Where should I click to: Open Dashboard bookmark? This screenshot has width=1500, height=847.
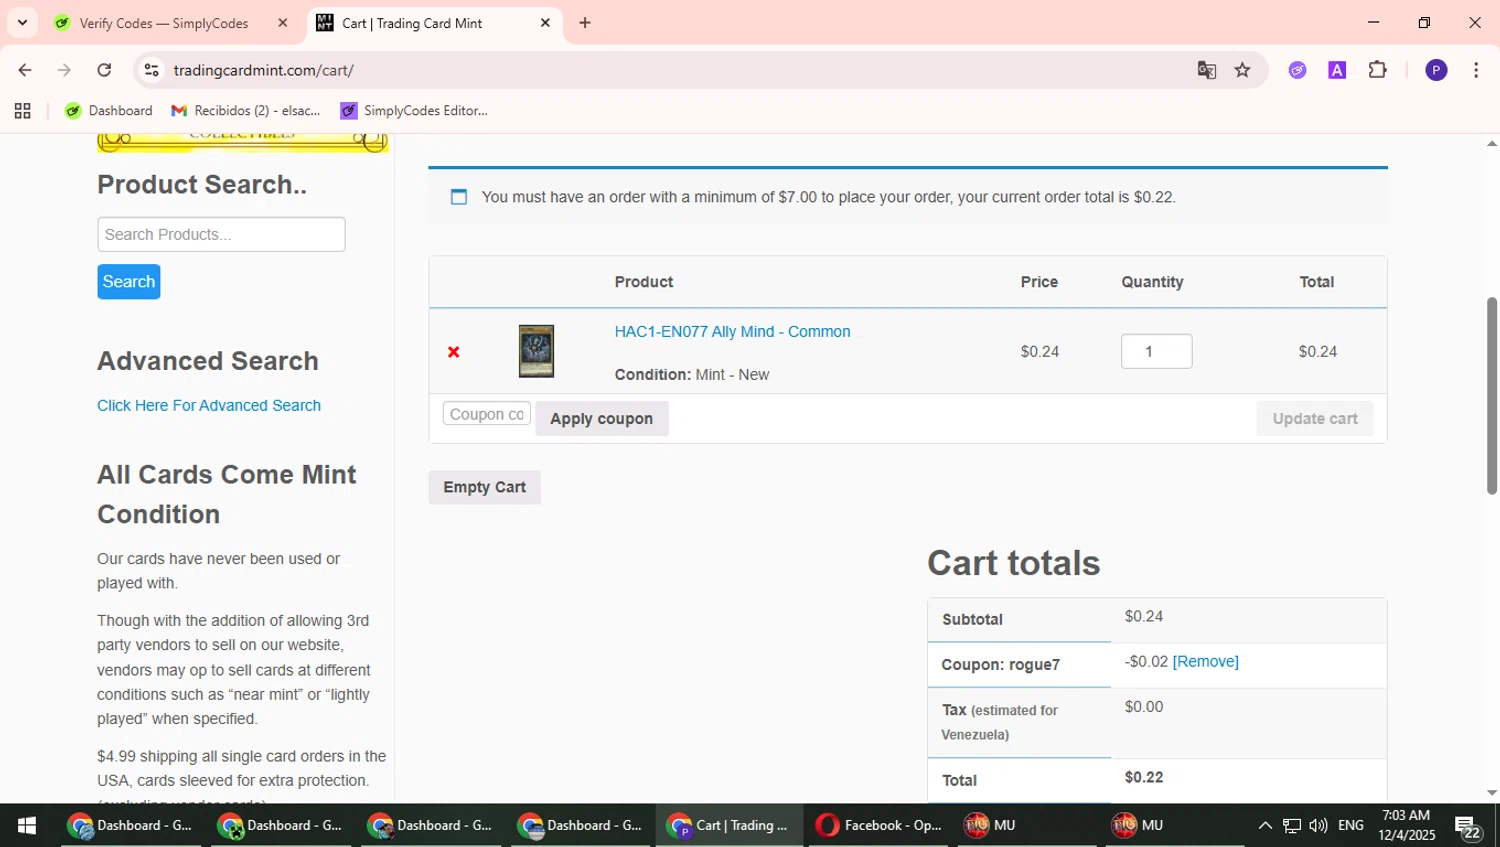pyautogui.click(x=109, y=111)
